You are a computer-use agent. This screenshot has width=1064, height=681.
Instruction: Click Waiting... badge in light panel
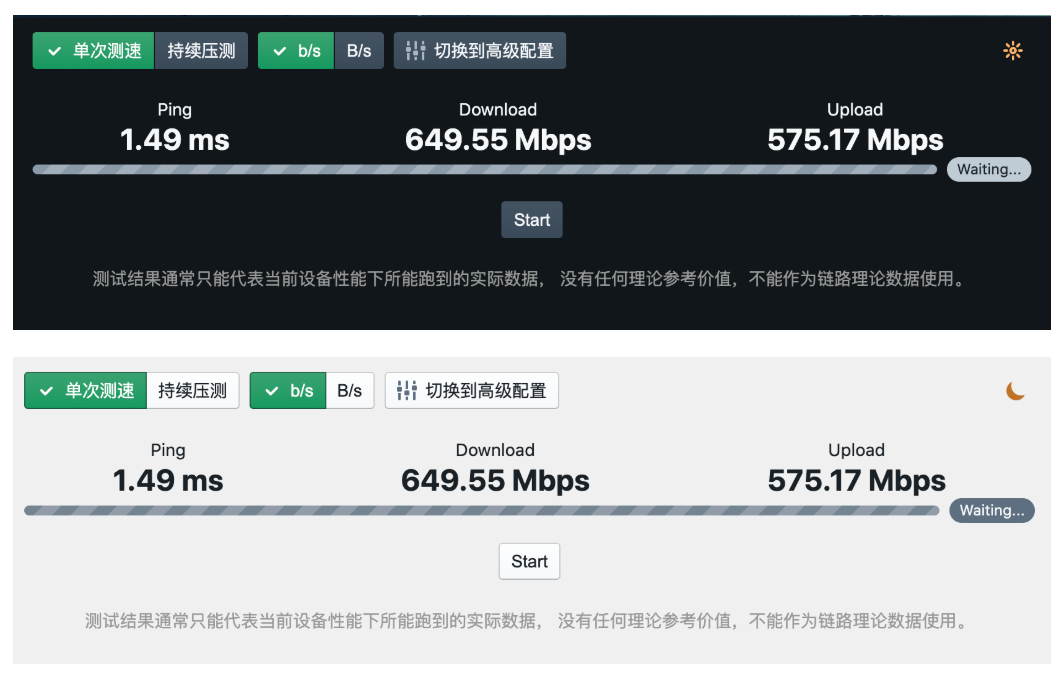(x=991, y=511)
